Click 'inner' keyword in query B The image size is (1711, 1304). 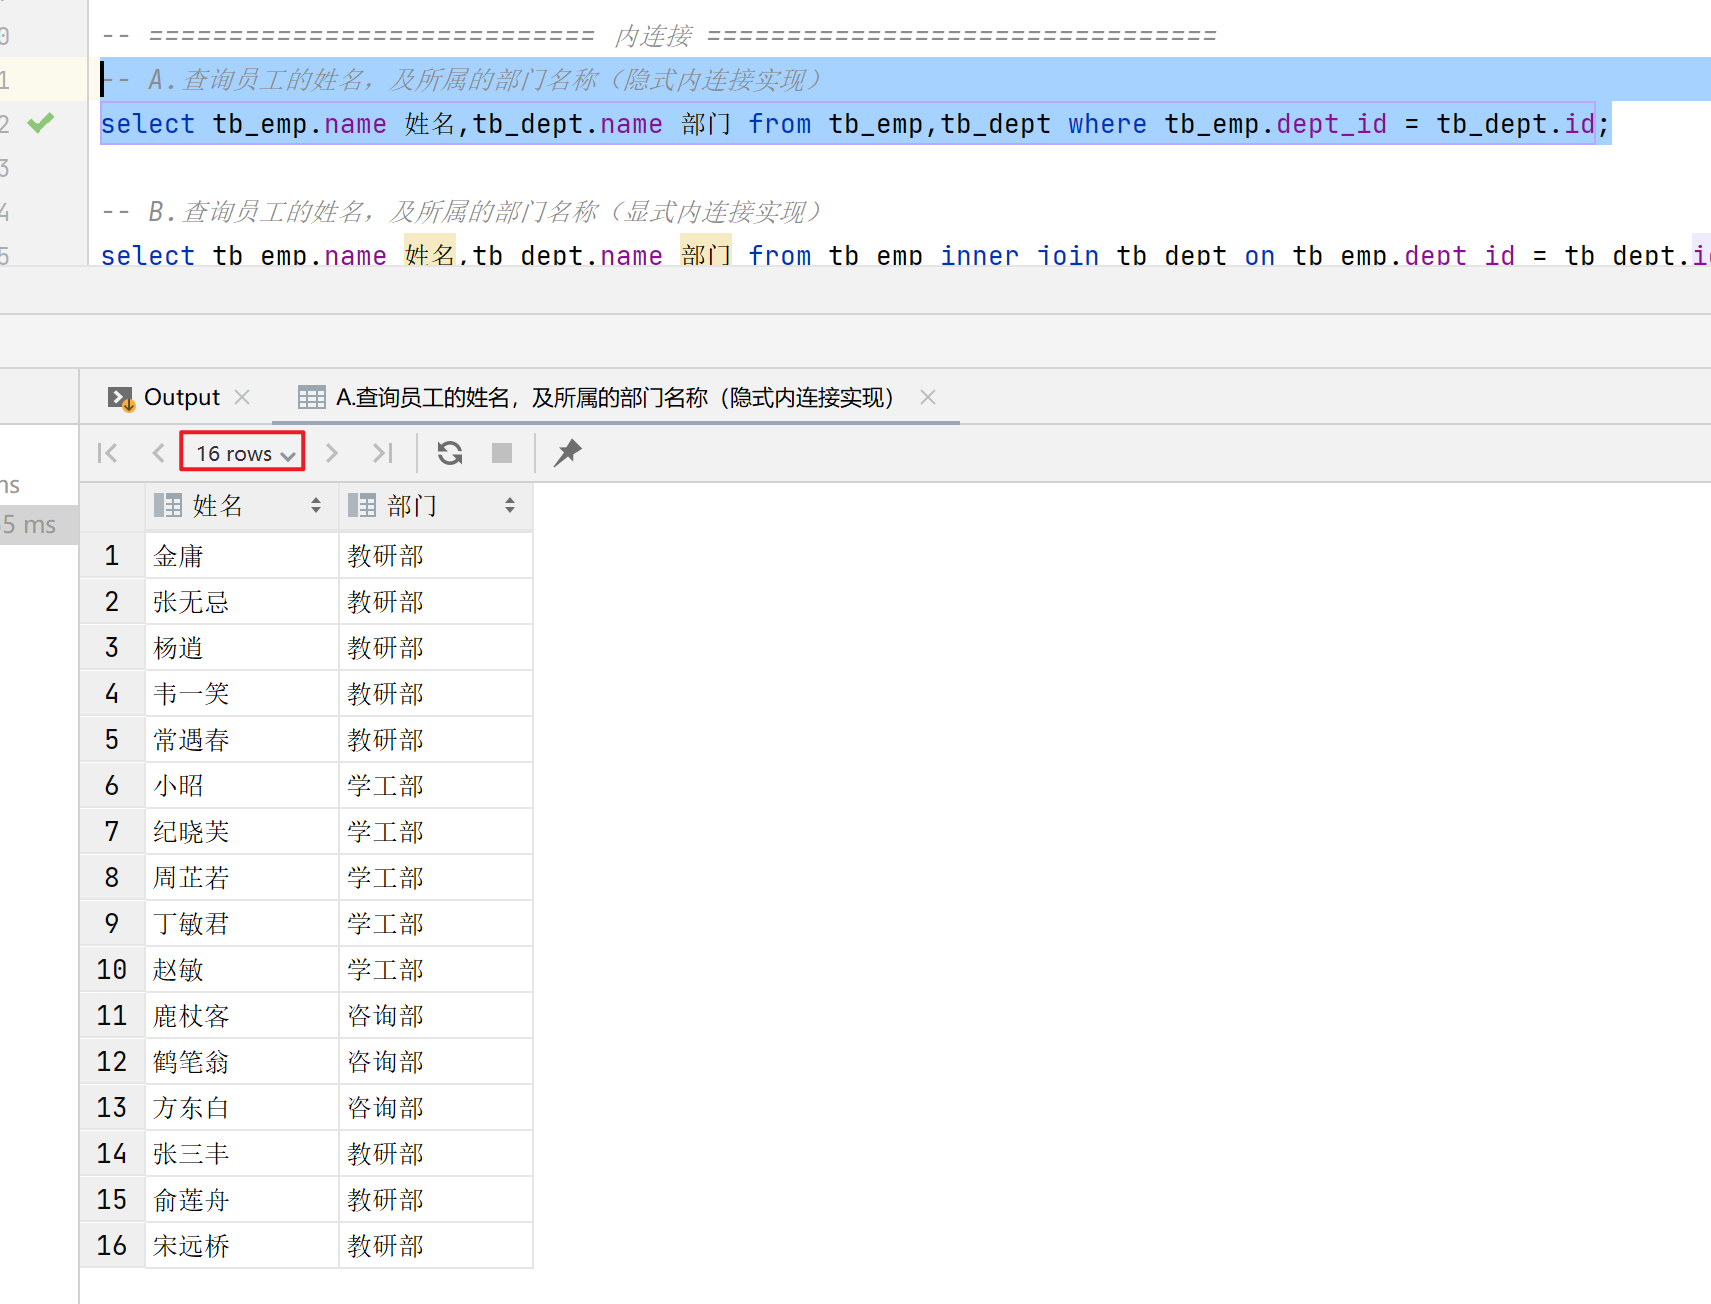point(979,255)
